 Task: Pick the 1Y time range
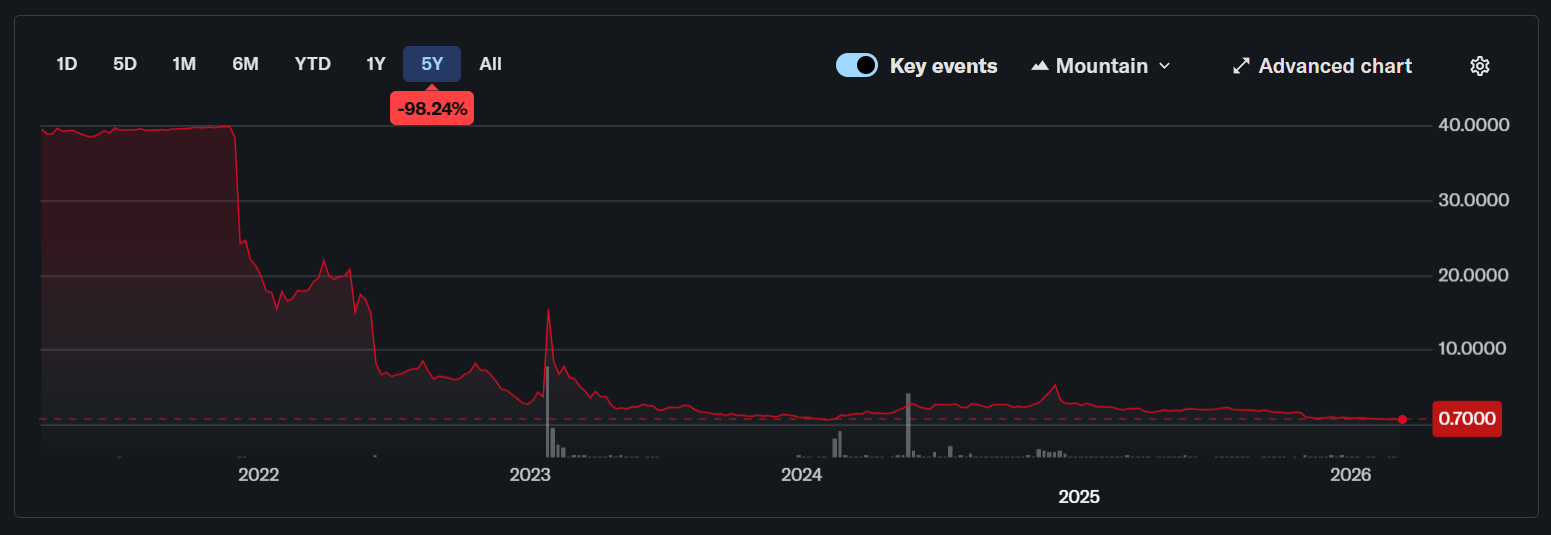[375, 64]
